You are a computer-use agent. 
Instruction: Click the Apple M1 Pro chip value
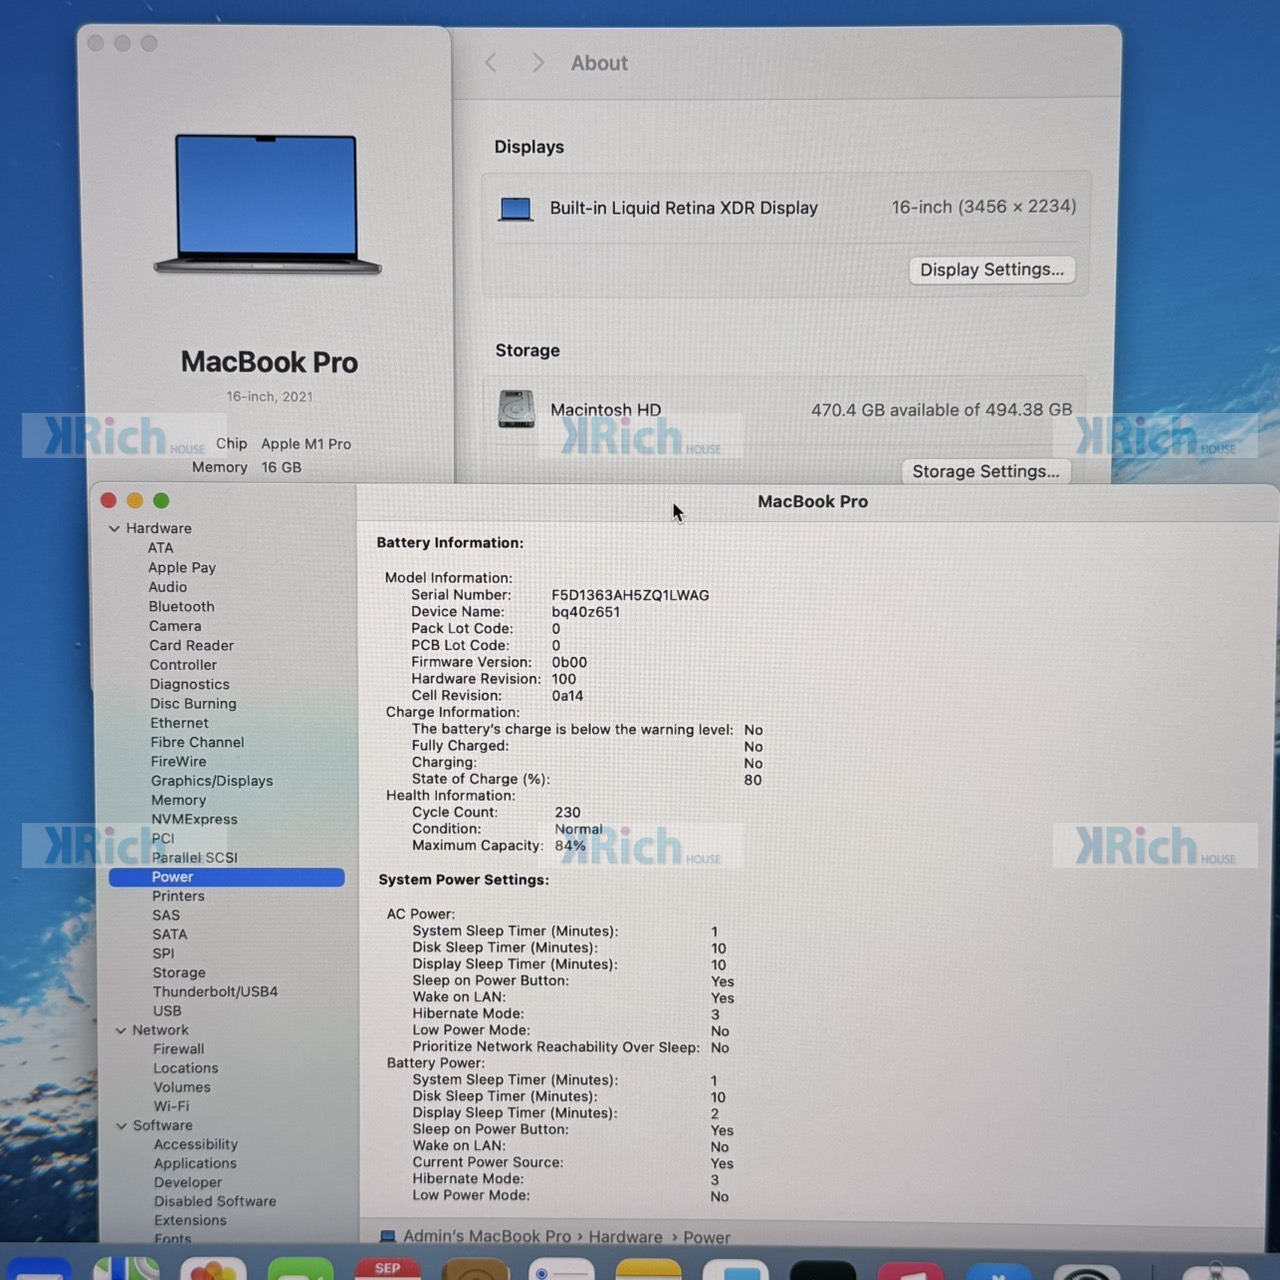pos(306,444)
